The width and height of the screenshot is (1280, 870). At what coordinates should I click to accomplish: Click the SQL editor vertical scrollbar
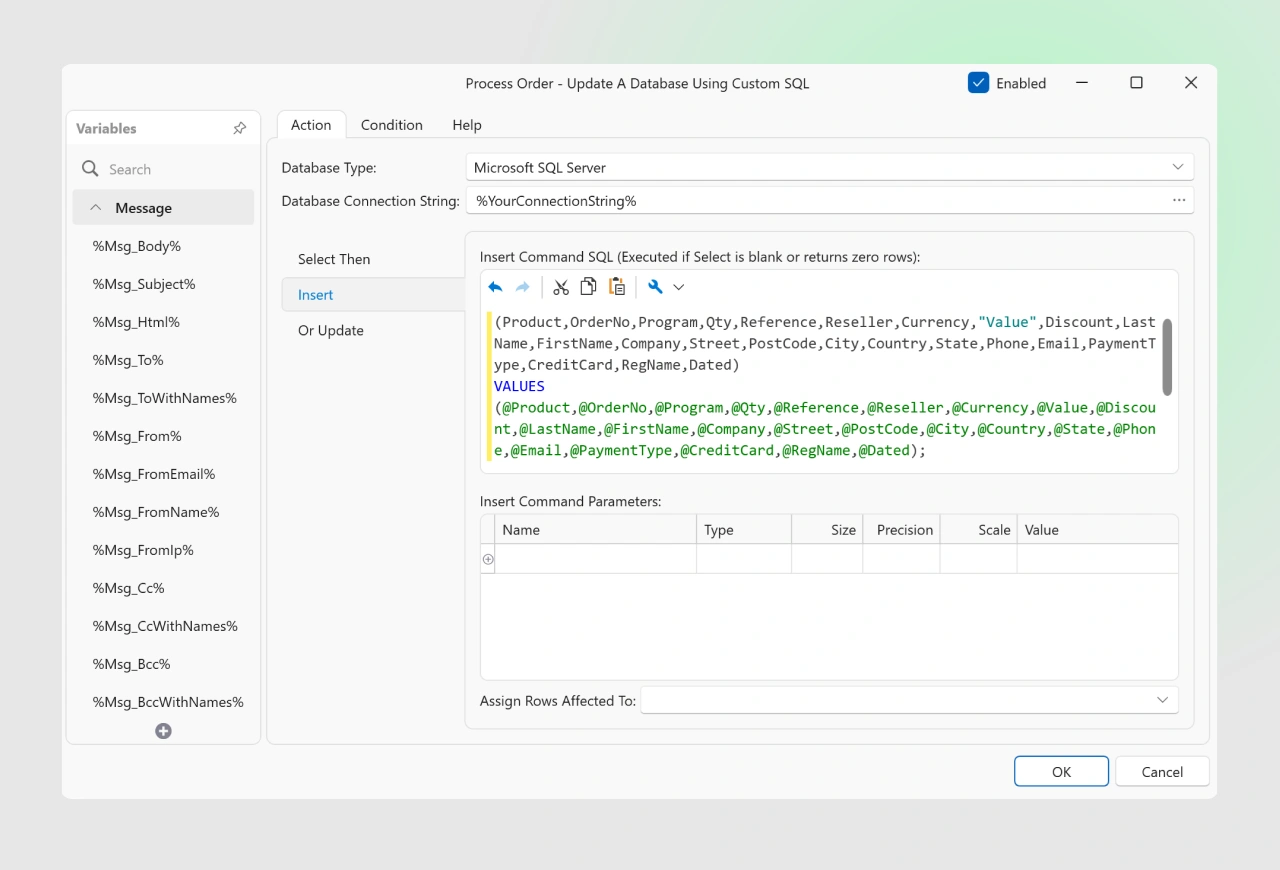(1166, 356)
